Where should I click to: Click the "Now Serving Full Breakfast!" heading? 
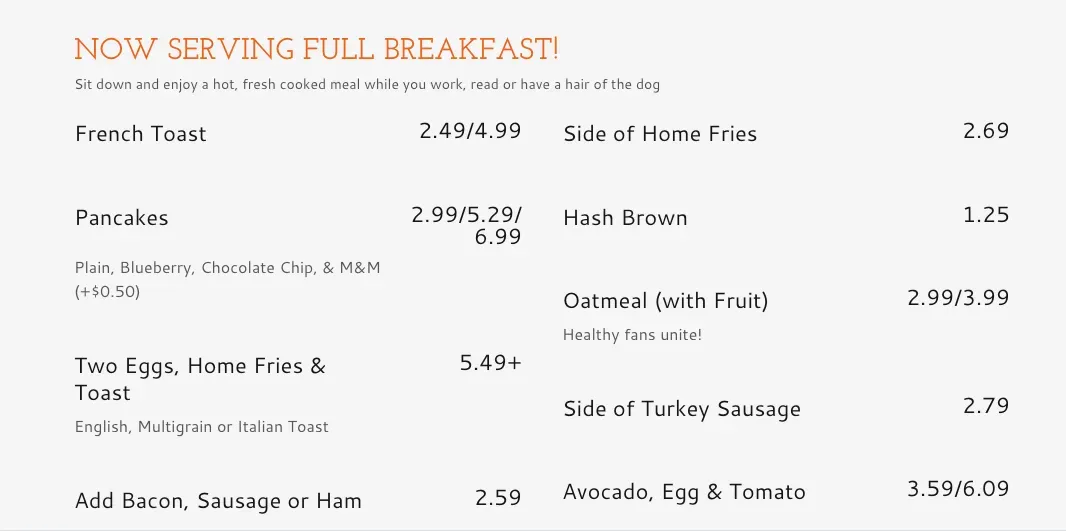click(316, 49)
